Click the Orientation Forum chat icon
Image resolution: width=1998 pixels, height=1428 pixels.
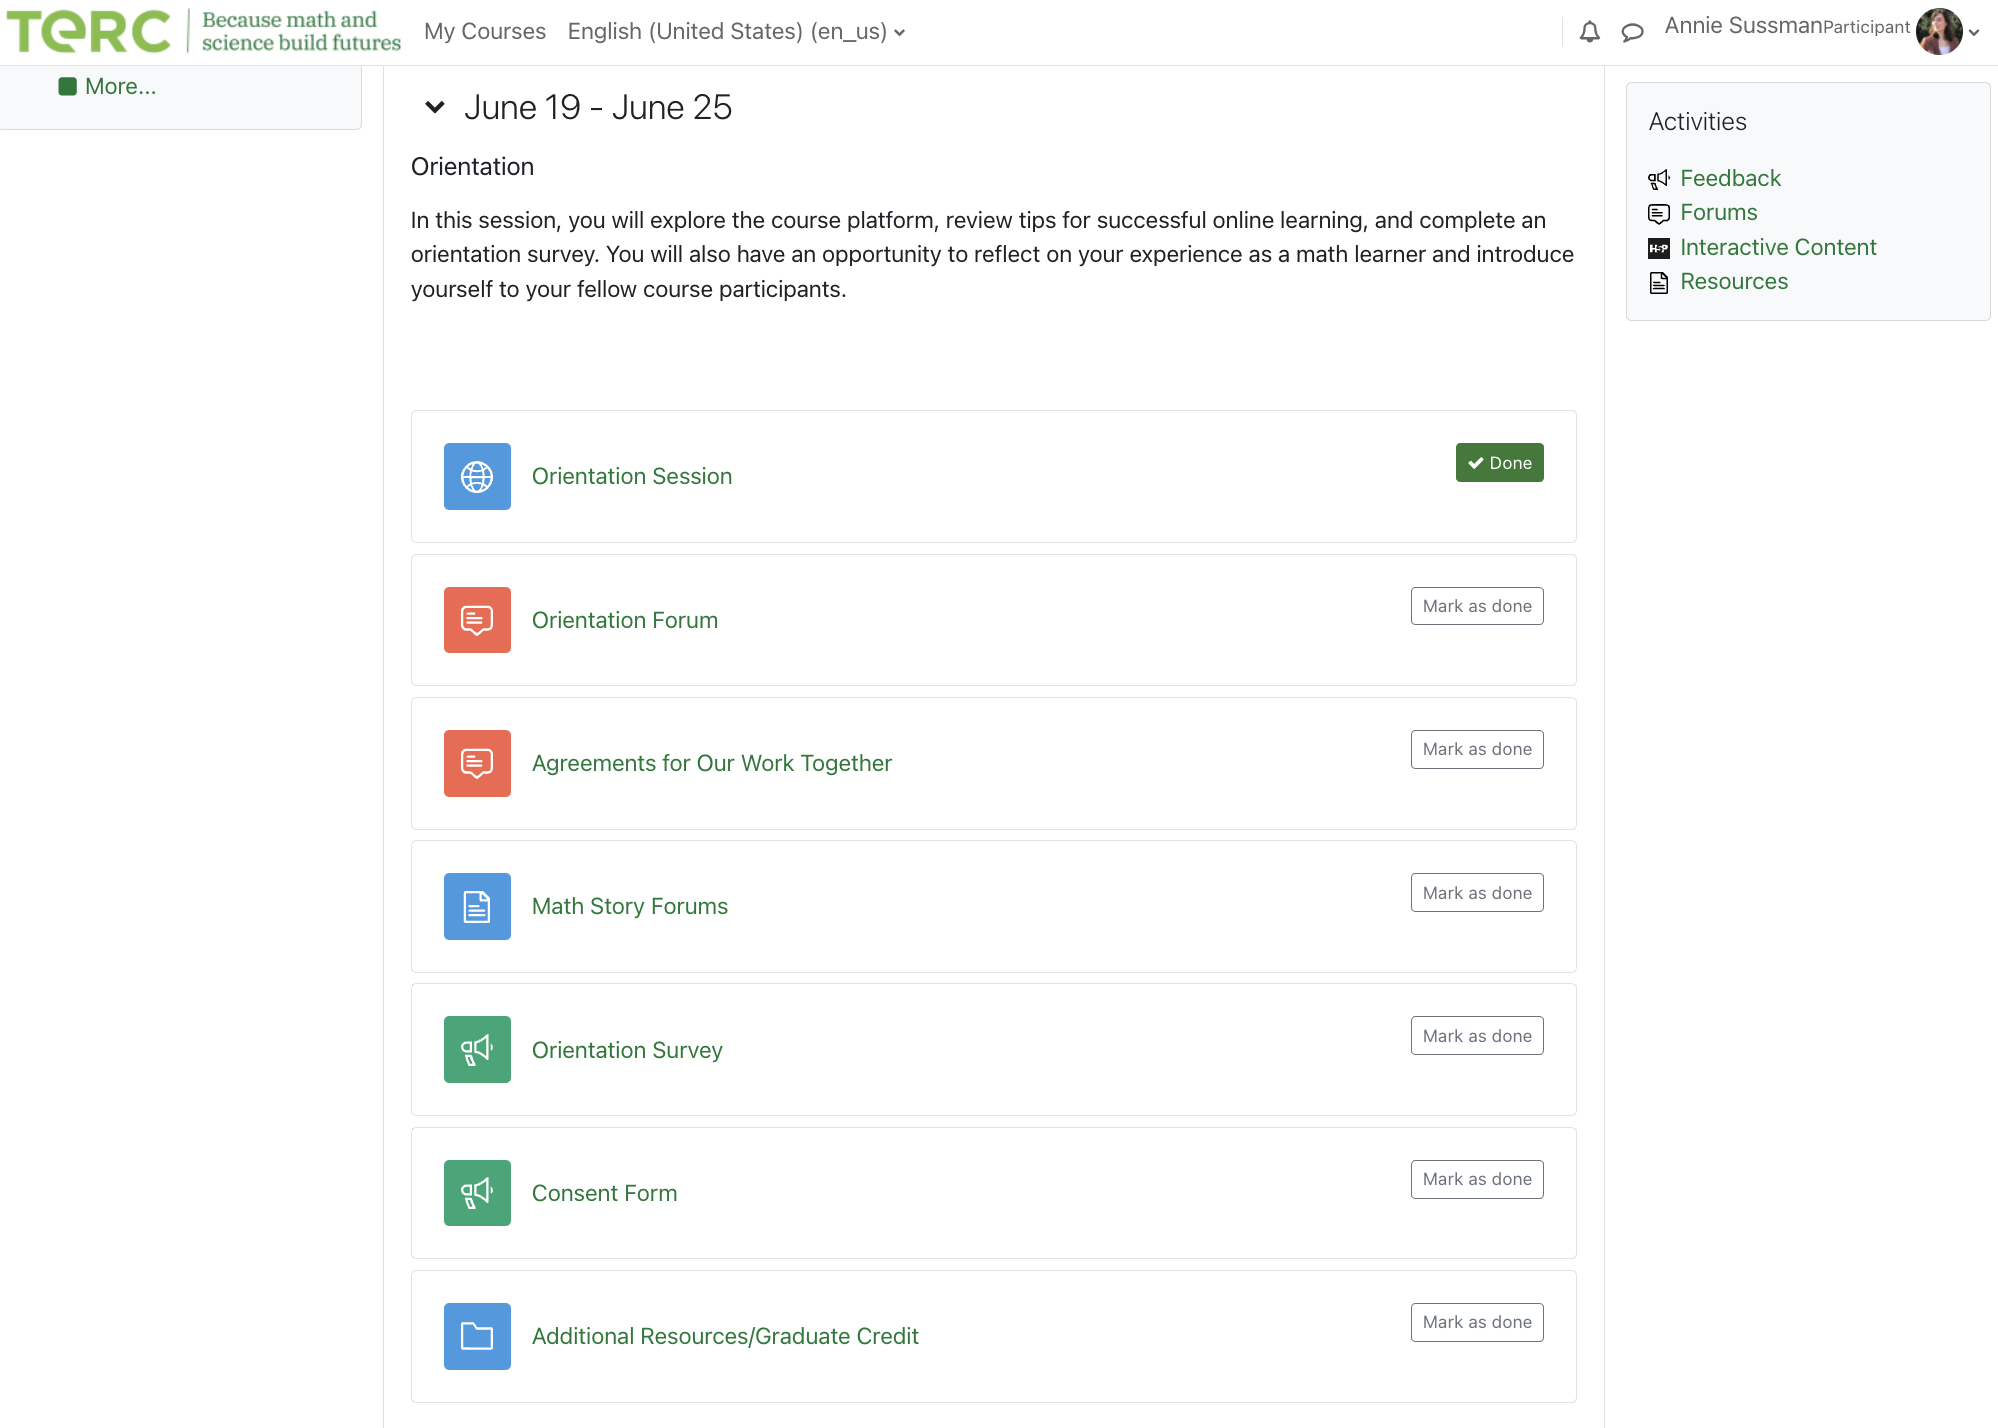[477, 620]
